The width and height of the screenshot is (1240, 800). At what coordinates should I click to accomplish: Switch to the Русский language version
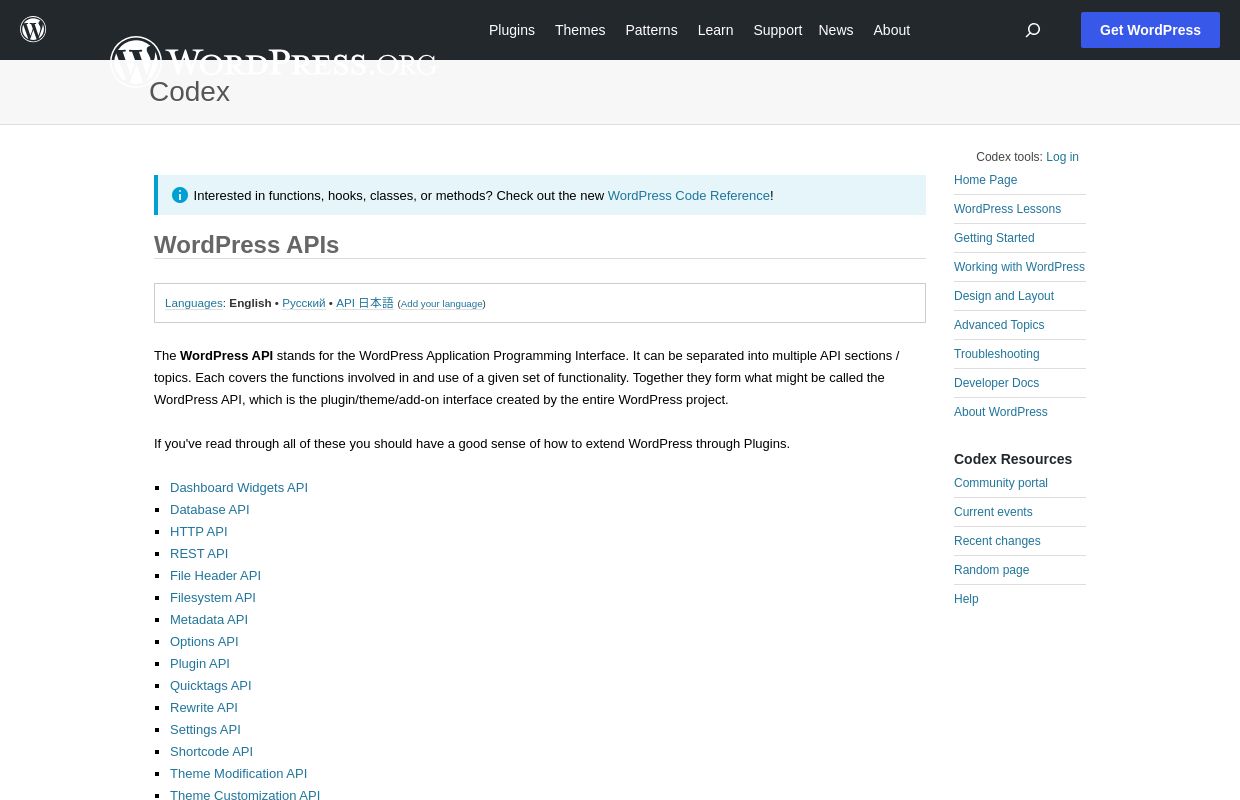click(x=304, y=303)
